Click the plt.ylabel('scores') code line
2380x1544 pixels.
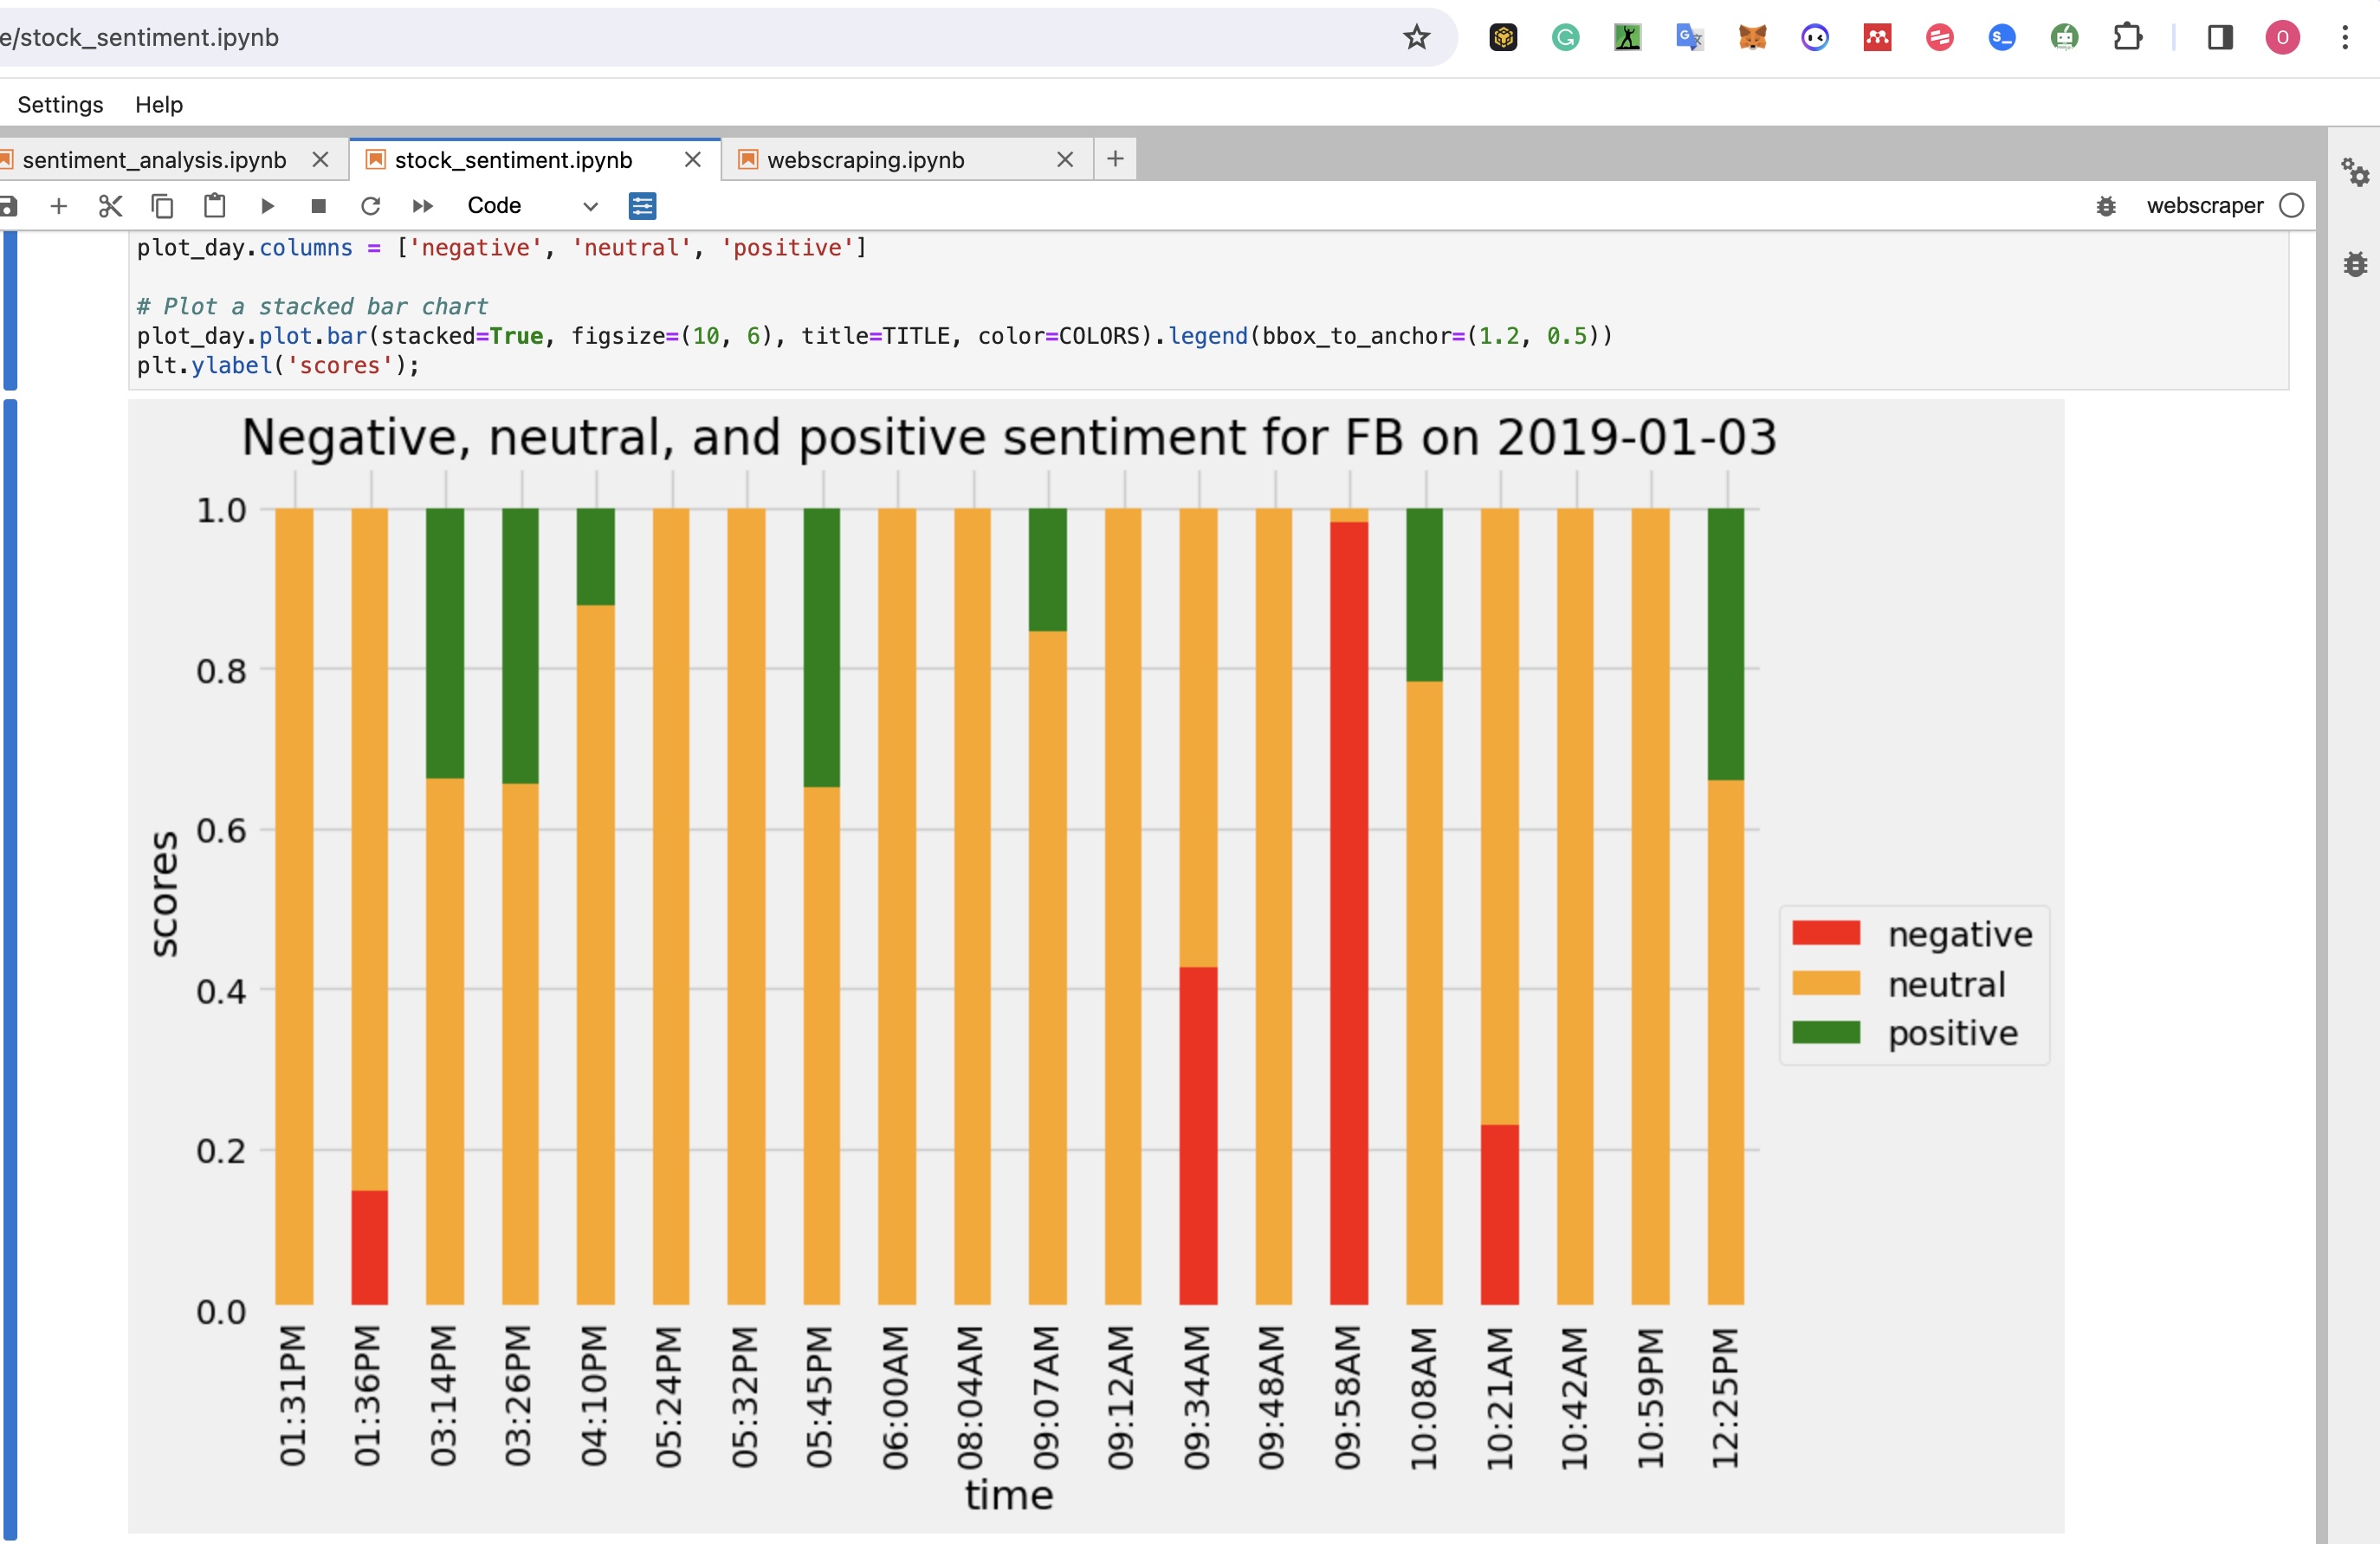(278, 365)
